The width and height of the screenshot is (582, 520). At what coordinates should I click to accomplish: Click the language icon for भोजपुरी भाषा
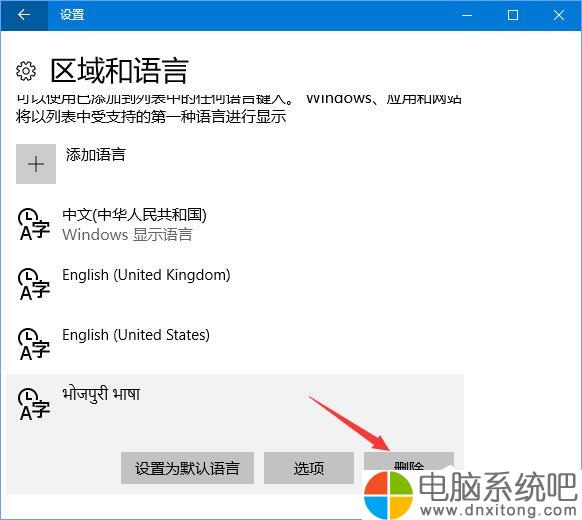point(34,405)
